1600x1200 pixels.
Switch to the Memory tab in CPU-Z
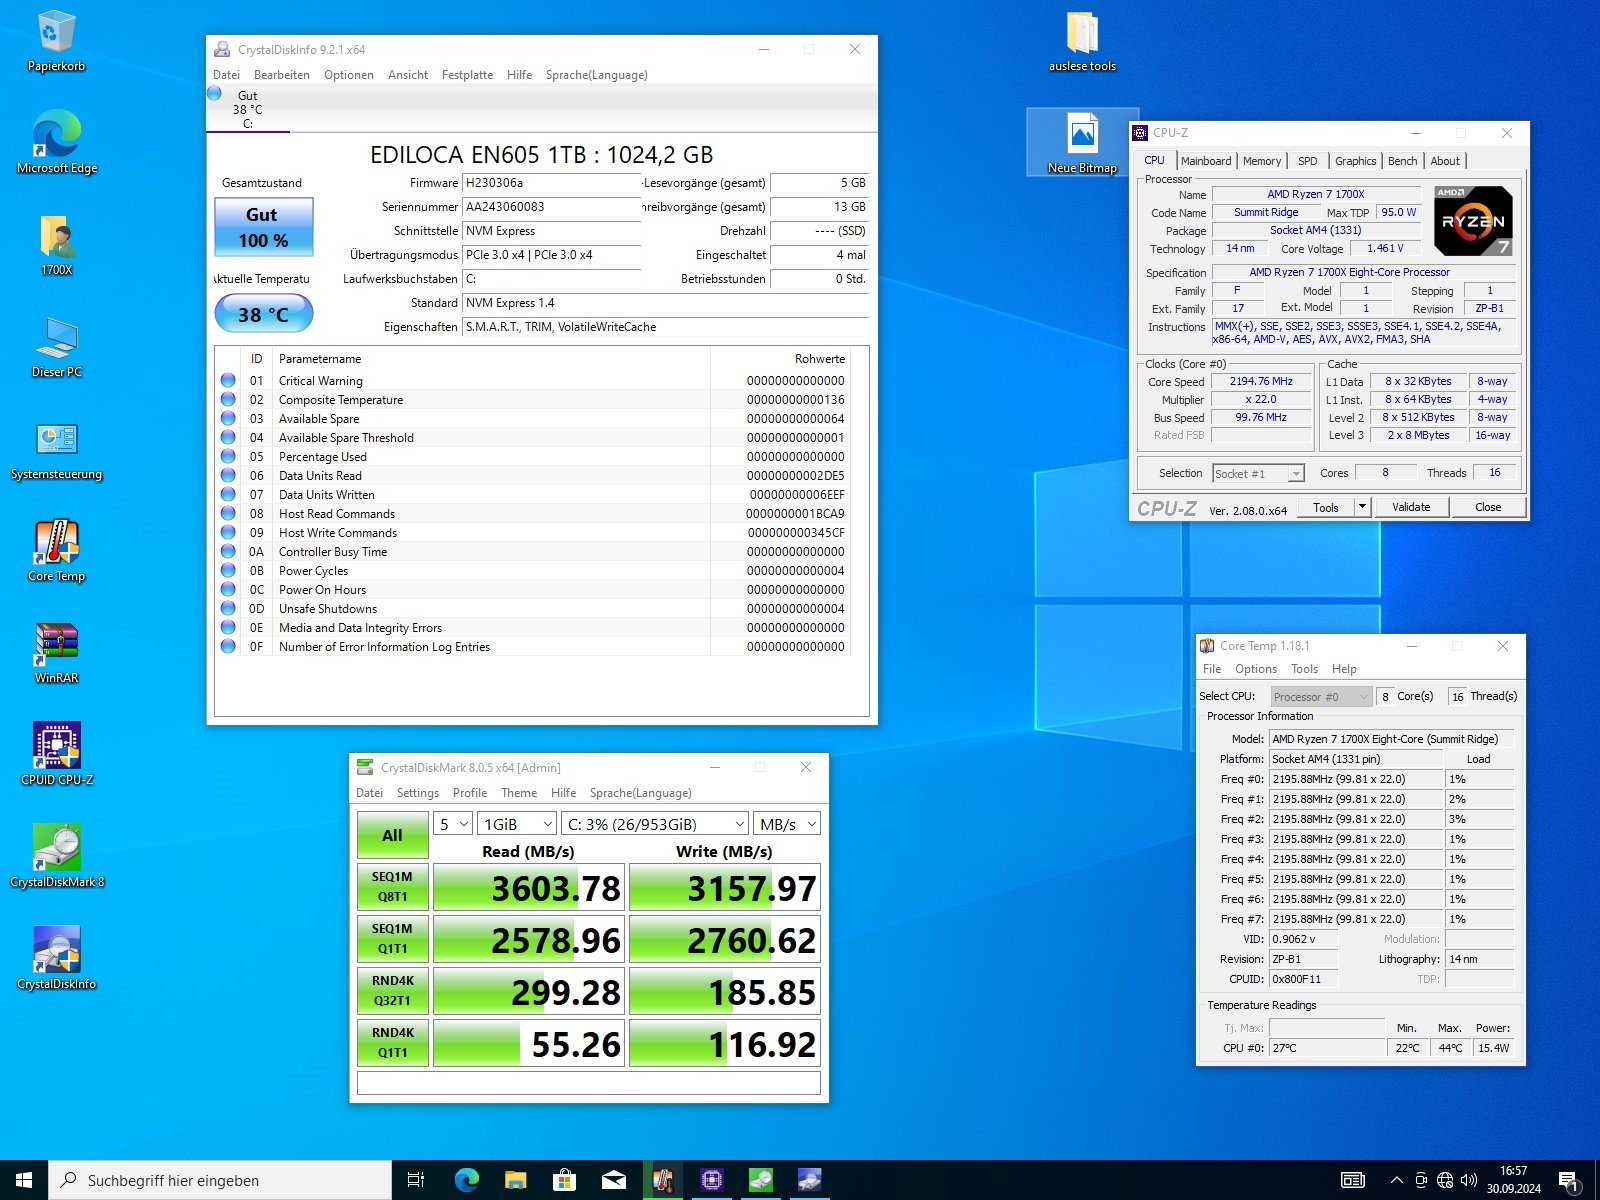point(1262,161)
